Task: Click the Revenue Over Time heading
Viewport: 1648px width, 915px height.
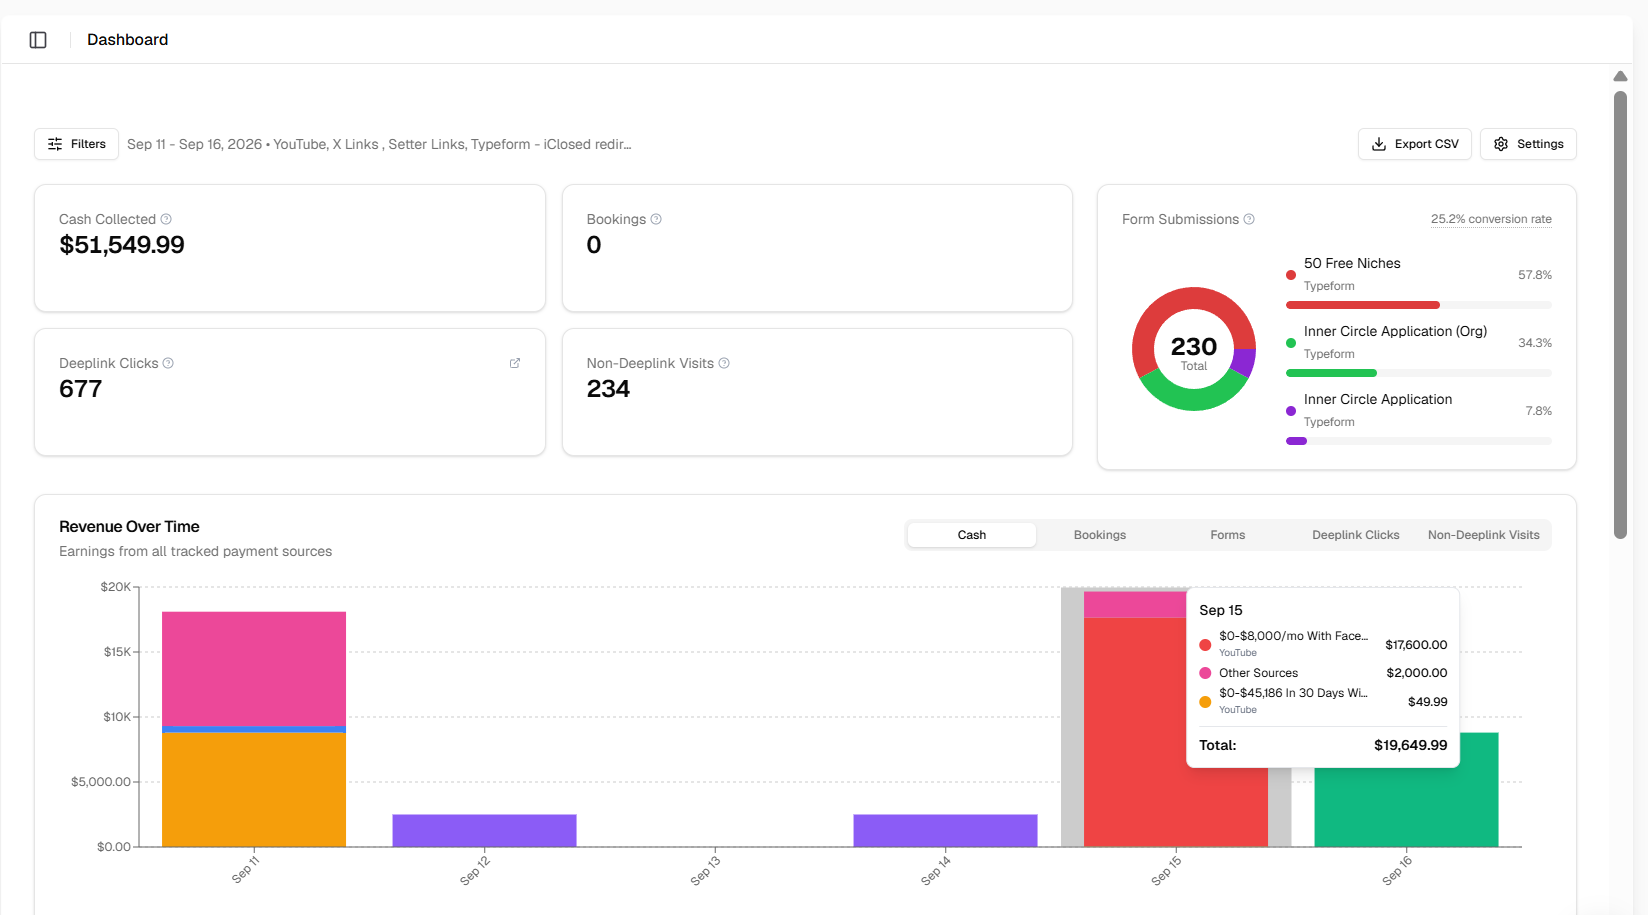Action: pyautogui.click(x=129, y=527)
